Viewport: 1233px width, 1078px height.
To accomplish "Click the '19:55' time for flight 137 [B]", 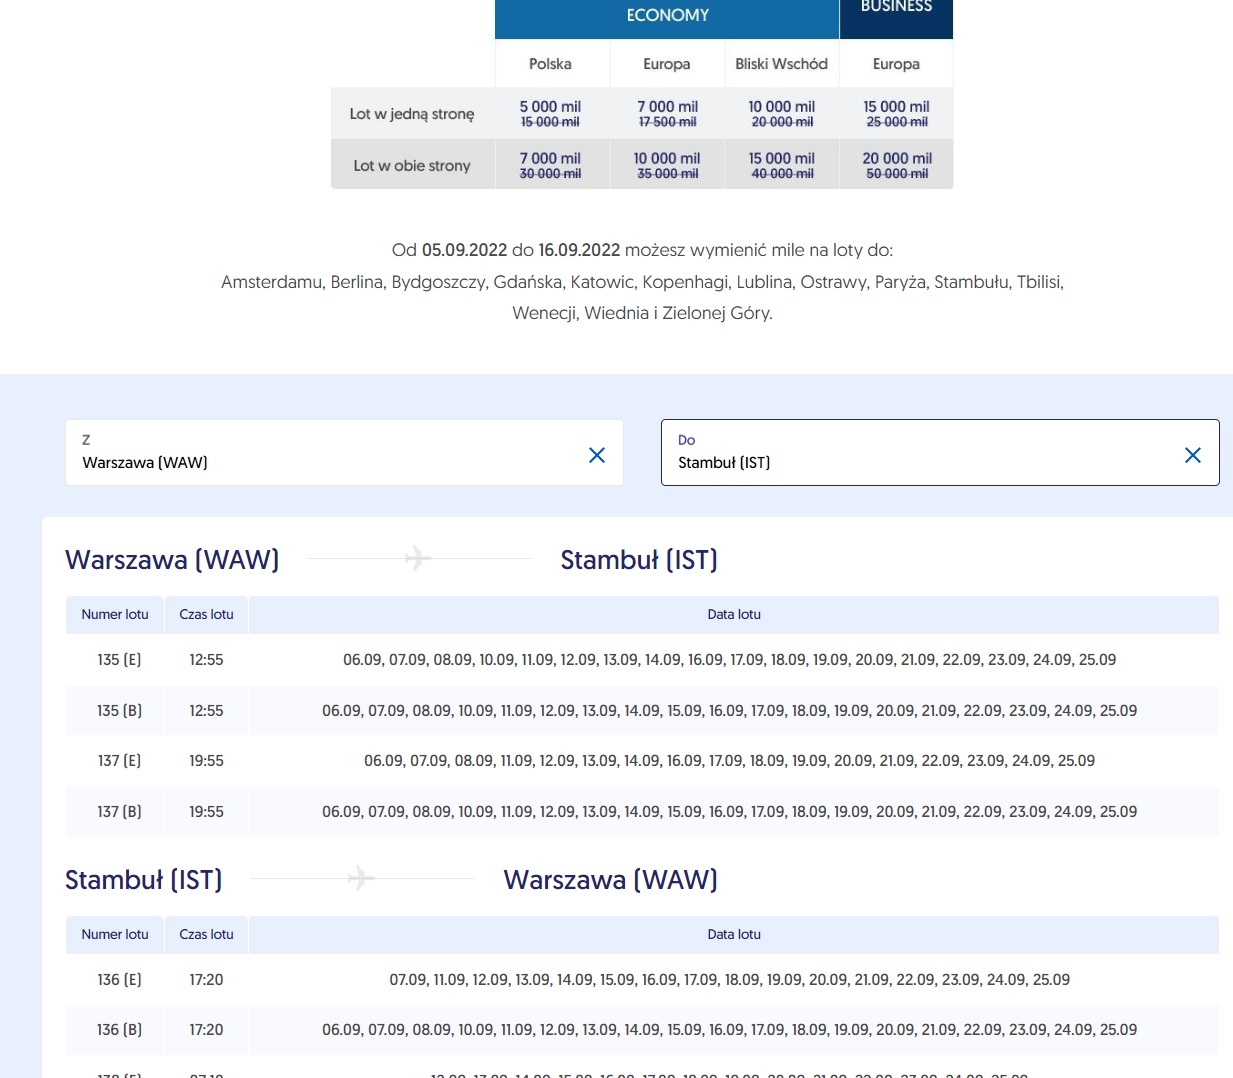I will click(x=206, y=812).
